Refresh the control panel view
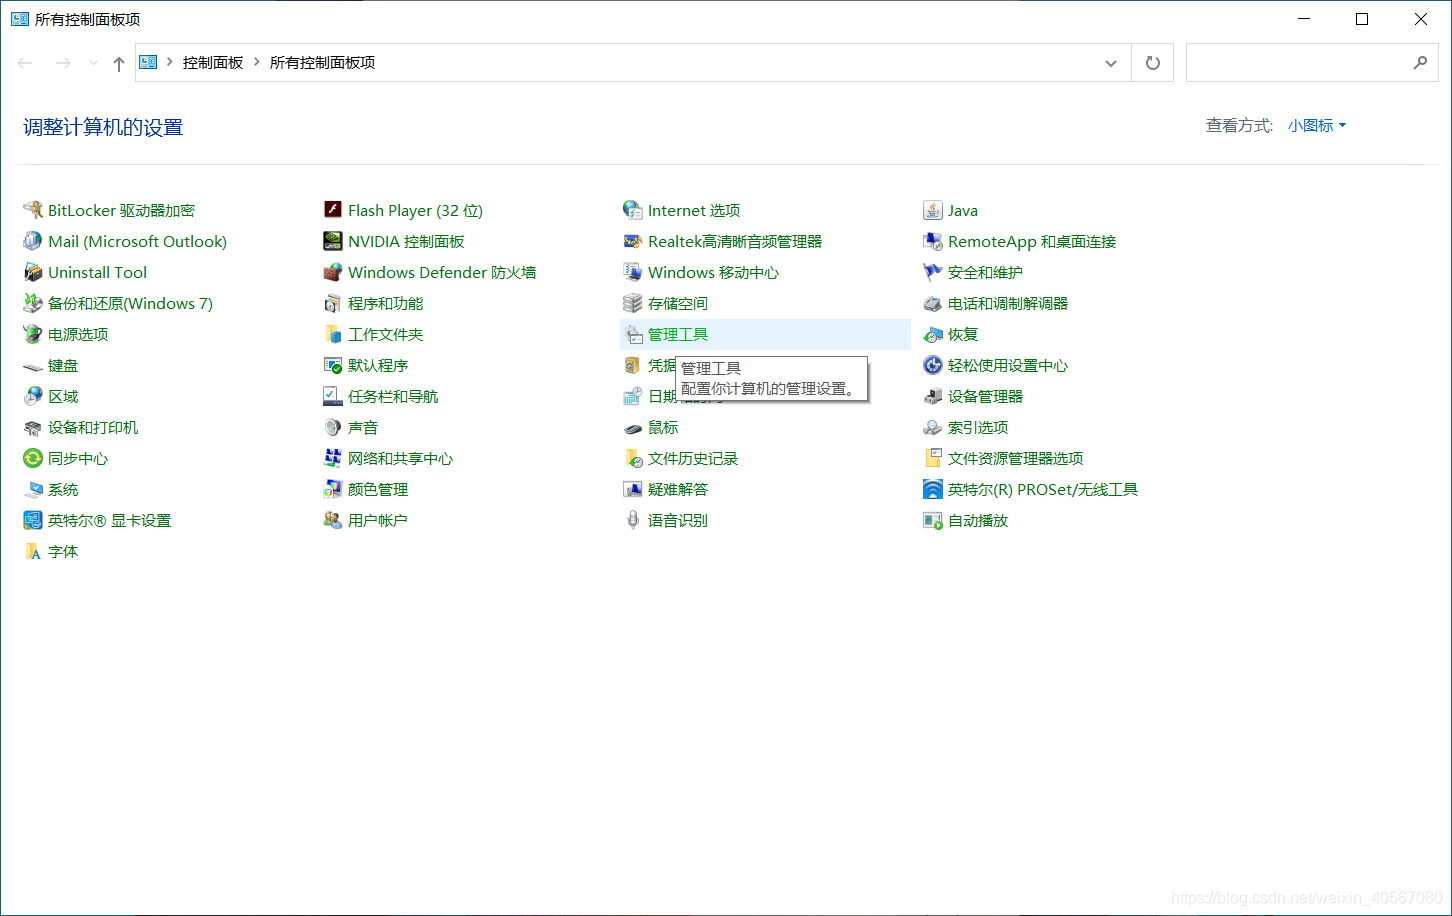1452x916 pixels. [1153, 63]
